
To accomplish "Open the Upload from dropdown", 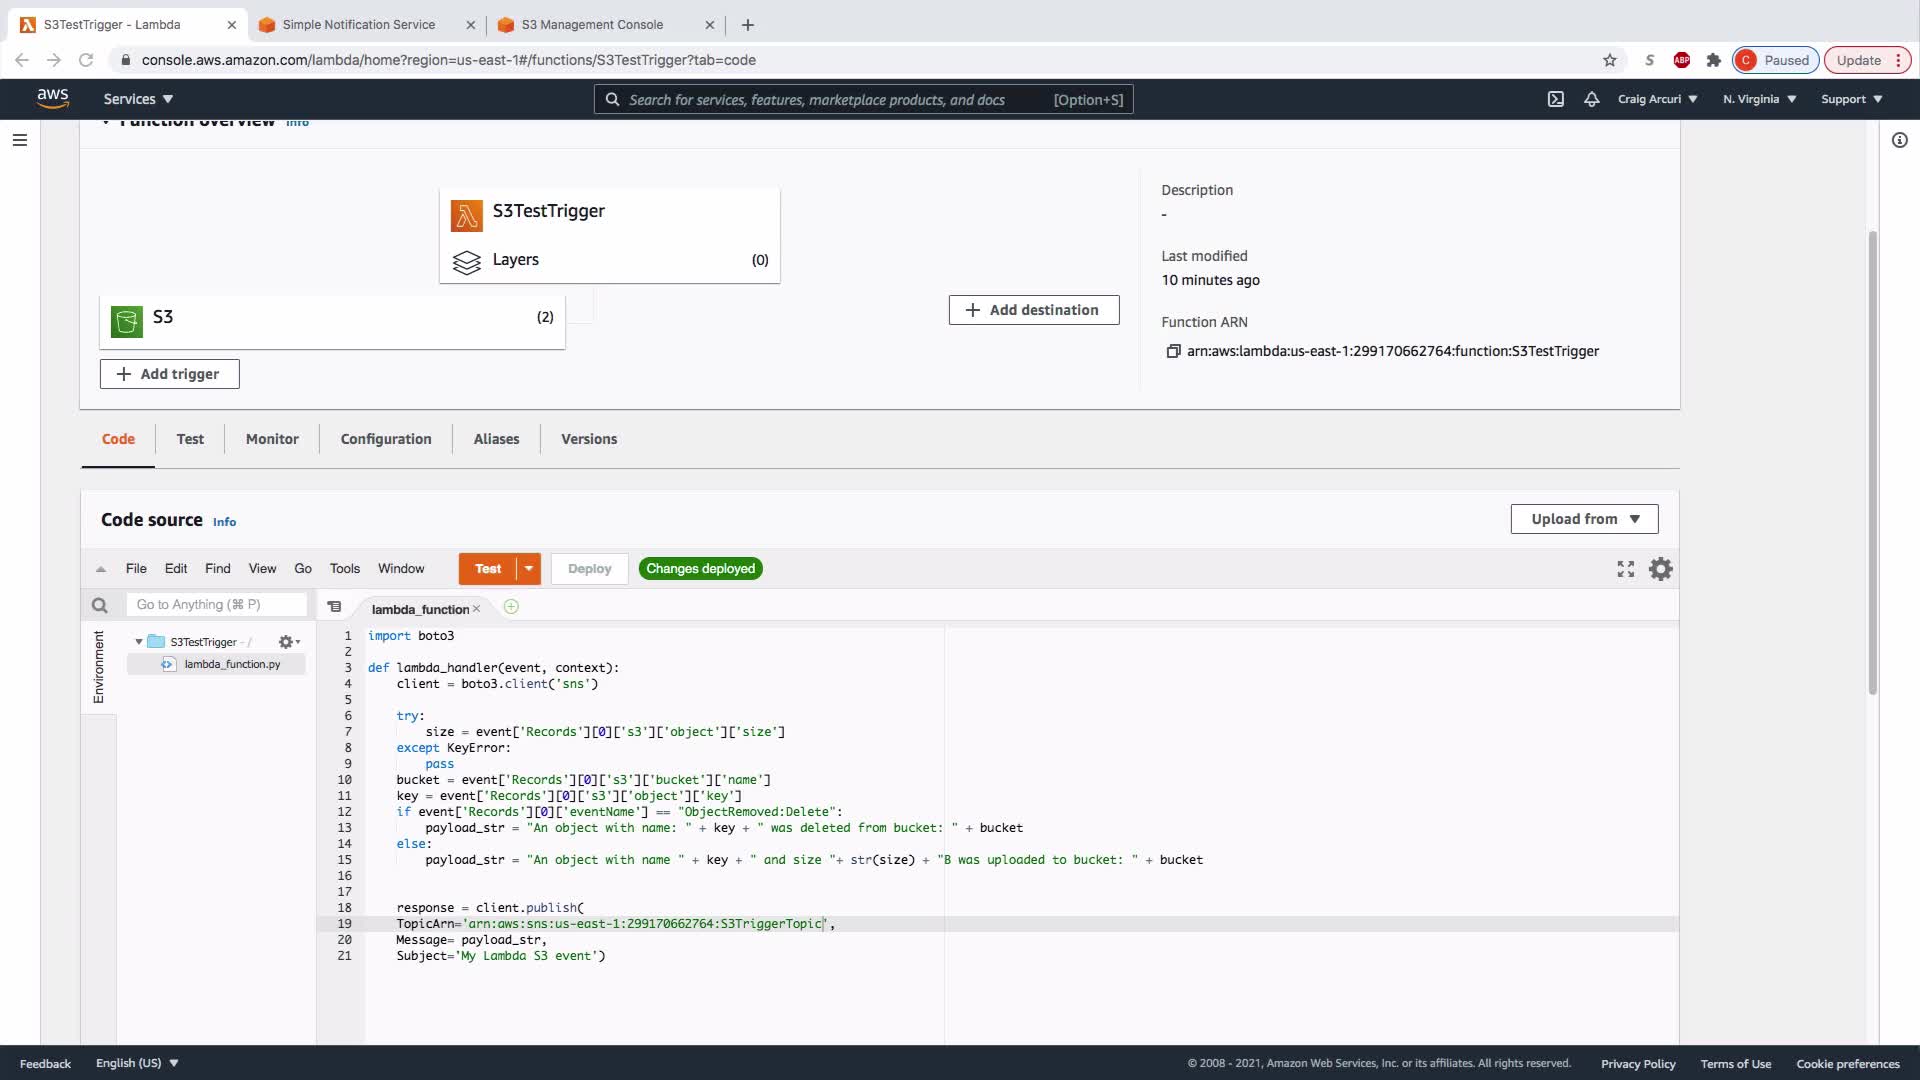I will [1584, 519].
